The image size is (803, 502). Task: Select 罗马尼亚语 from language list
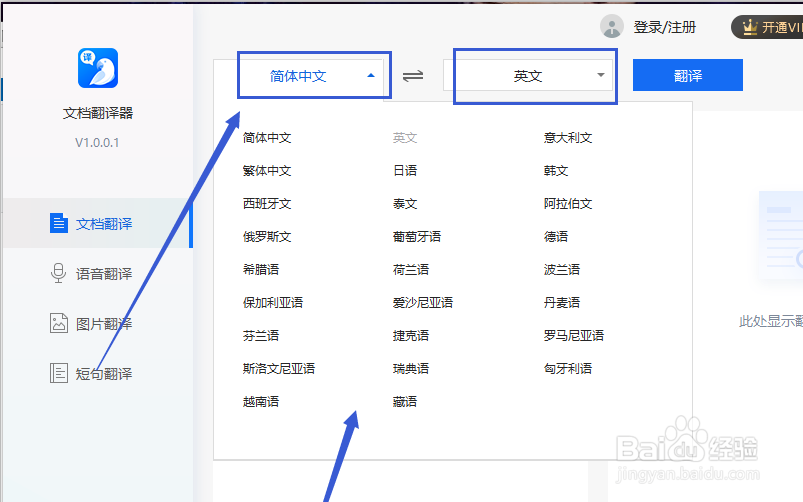coord(574,336)
